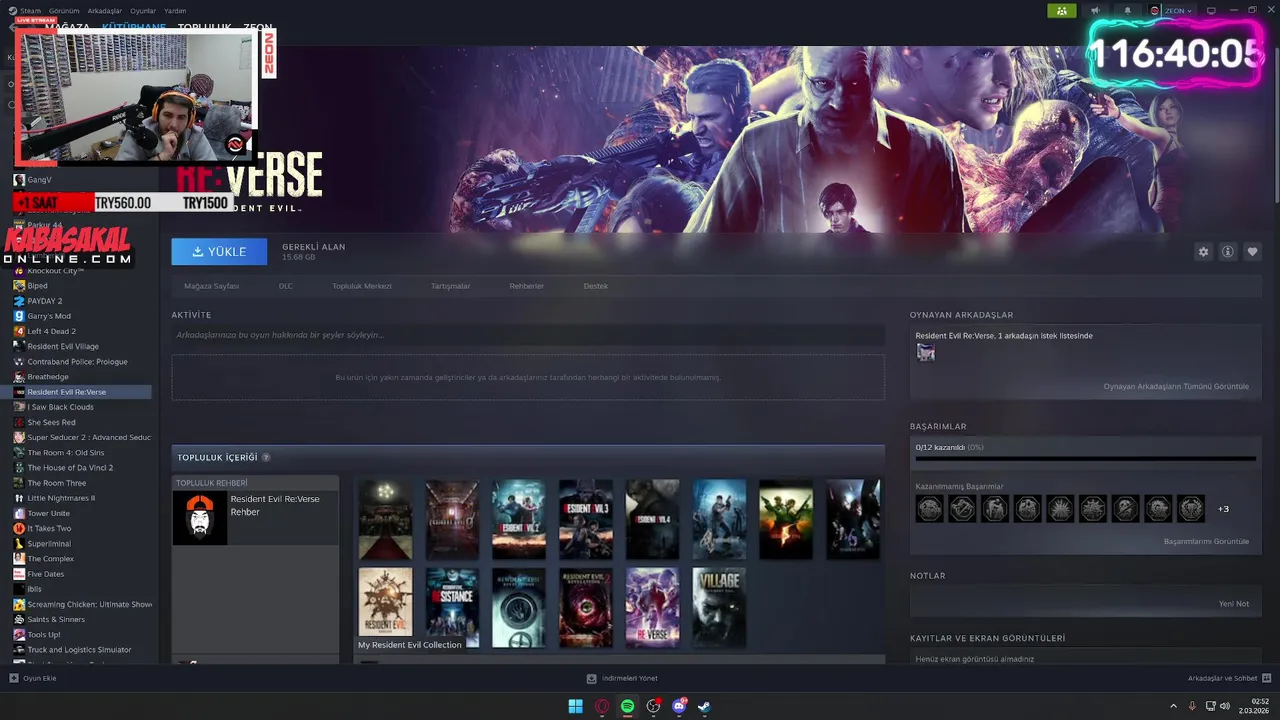Switch to Big Picture mode icon
The width and height of the screenshot is (1280, 720).
[x=1211, y=10]
